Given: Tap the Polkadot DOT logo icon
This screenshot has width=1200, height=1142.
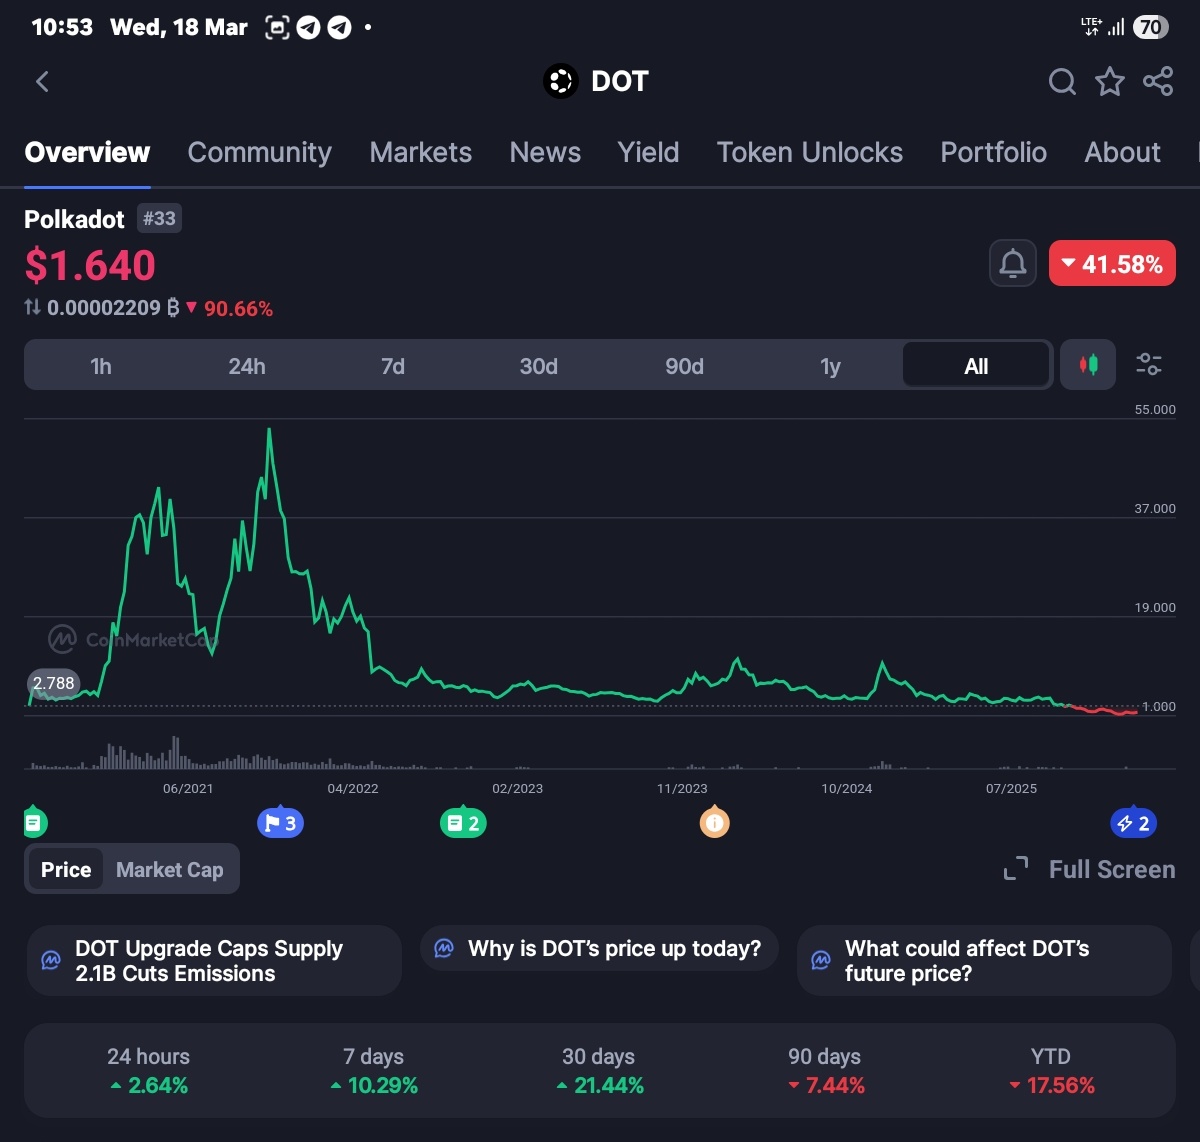Looking at the screenshot, I should (x=561, y=81).
